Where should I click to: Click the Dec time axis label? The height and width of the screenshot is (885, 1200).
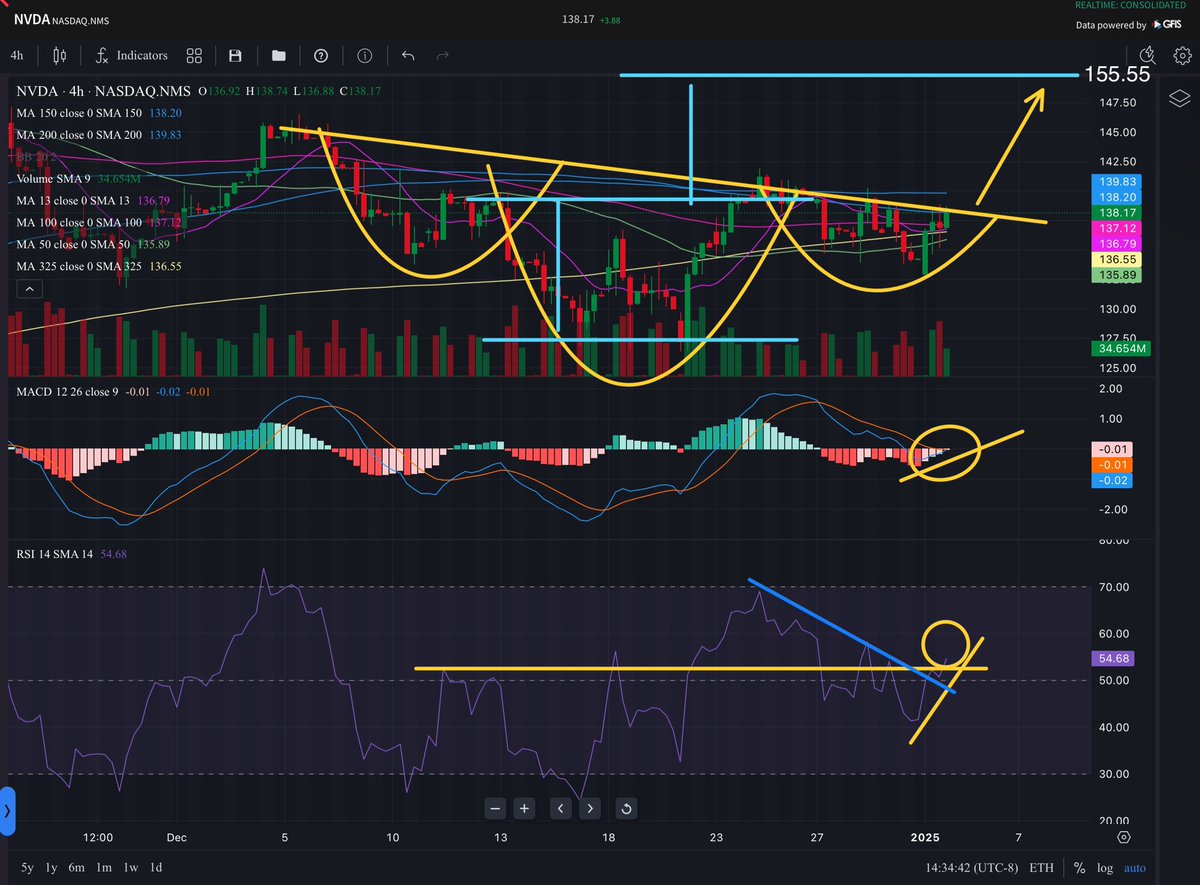tap(176, 836)
